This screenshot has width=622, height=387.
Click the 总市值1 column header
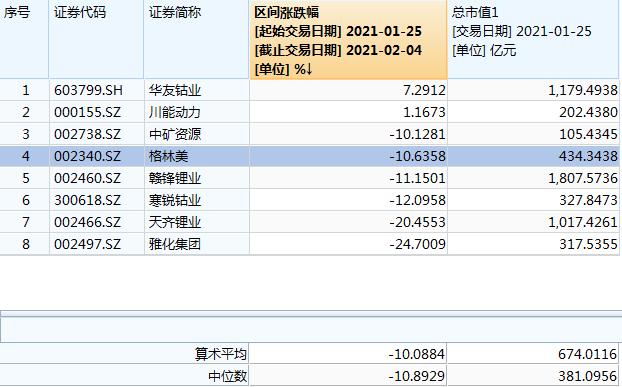[x=533, y=40]
